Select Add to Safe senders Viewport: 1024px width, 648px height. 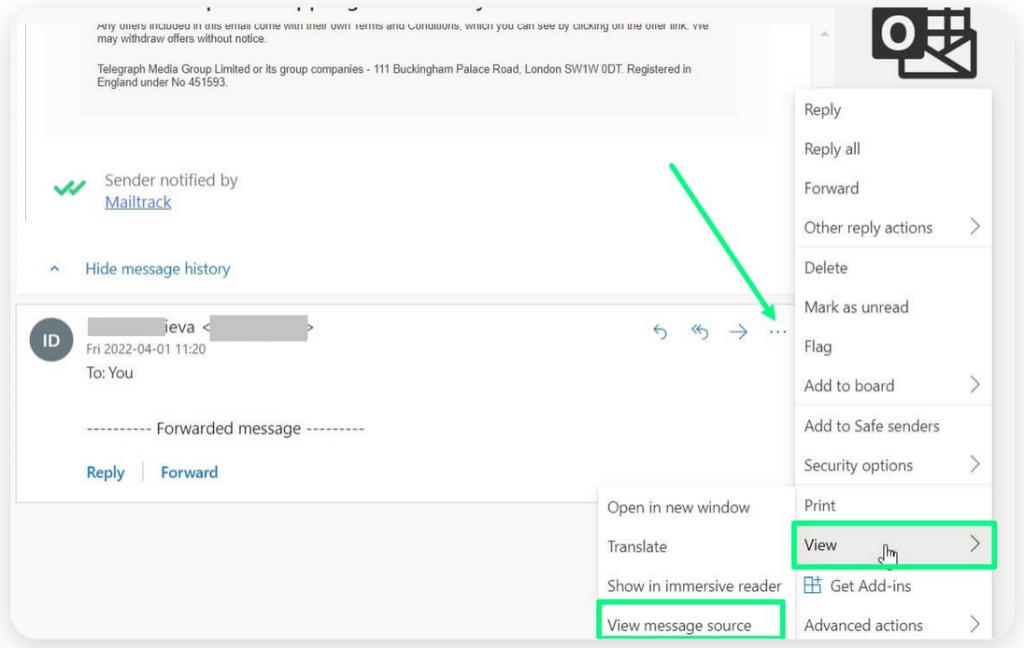871,425
